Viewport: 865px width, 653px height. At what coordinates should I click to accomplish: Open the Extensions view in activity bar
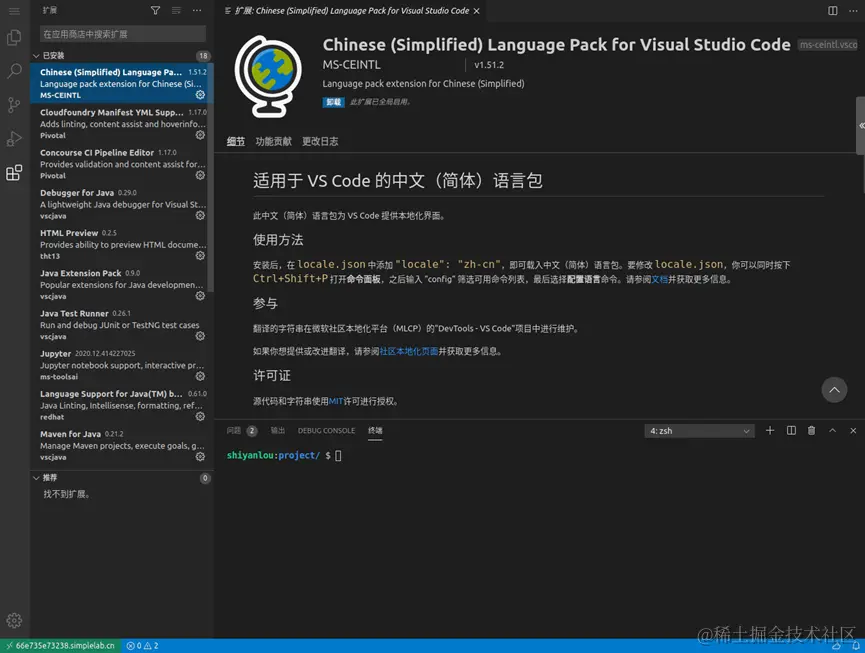click(14, 173)
